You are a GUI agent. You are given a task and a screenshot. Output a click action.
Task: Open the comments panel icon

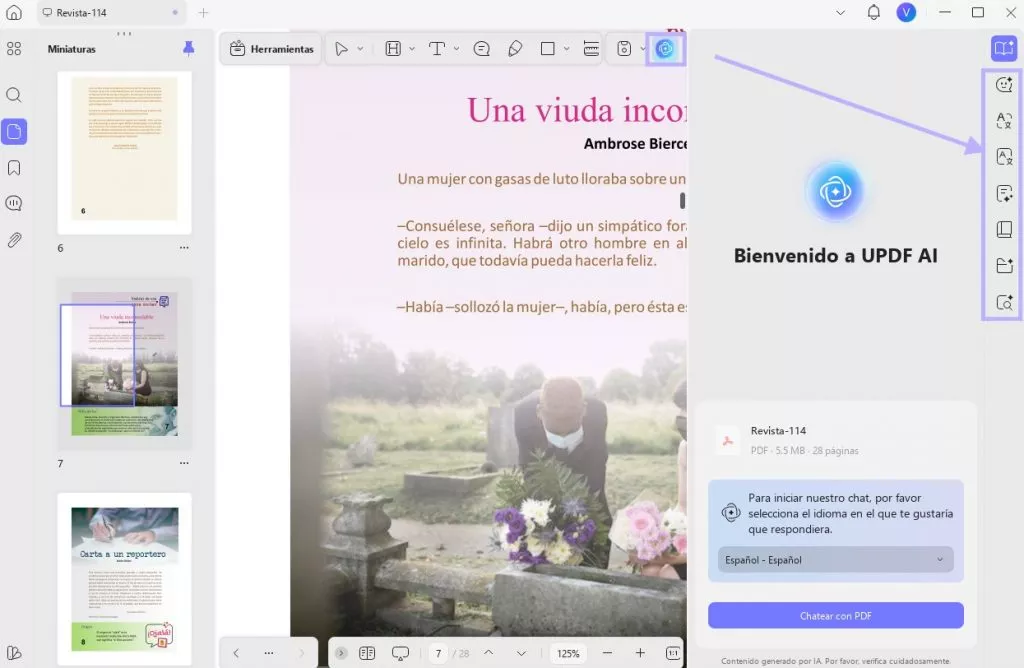(x=14, y=203)
